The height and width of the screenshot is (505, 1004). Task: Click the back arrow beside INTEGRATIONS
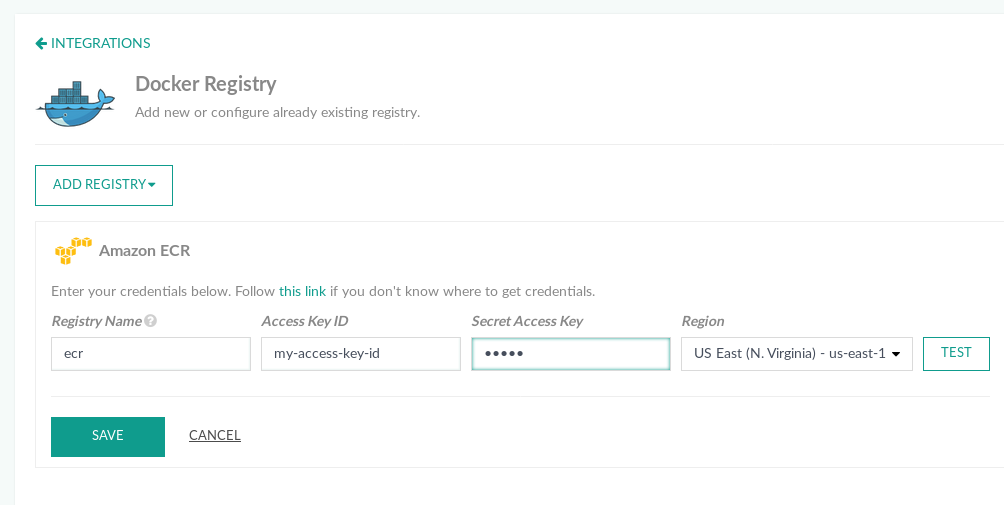(41, 43)
